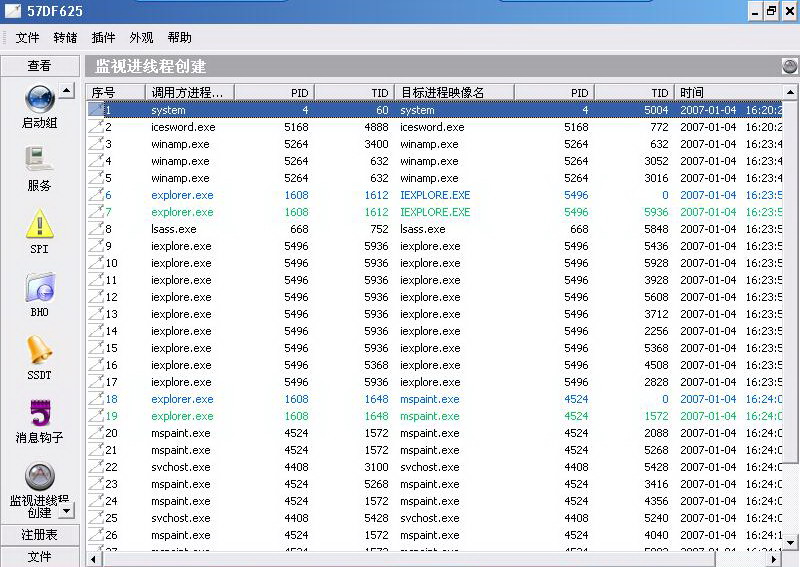This screenshot has width=800, height=567.
Task: Select row 16 iexplore.exe with TID 5368
Action: coord(434,365)
